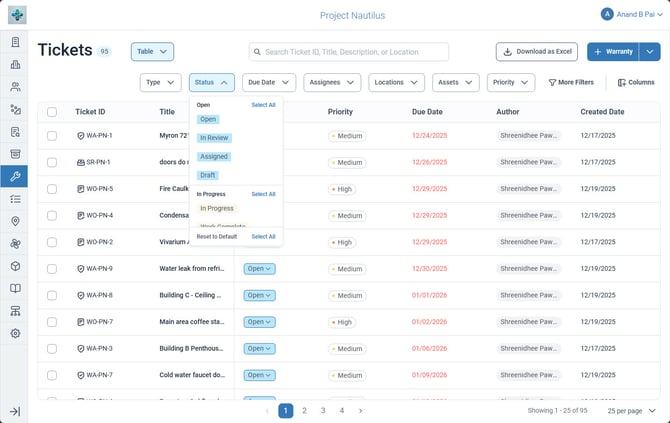
Task: Click in the ticket search field
Action: point(349,52)
